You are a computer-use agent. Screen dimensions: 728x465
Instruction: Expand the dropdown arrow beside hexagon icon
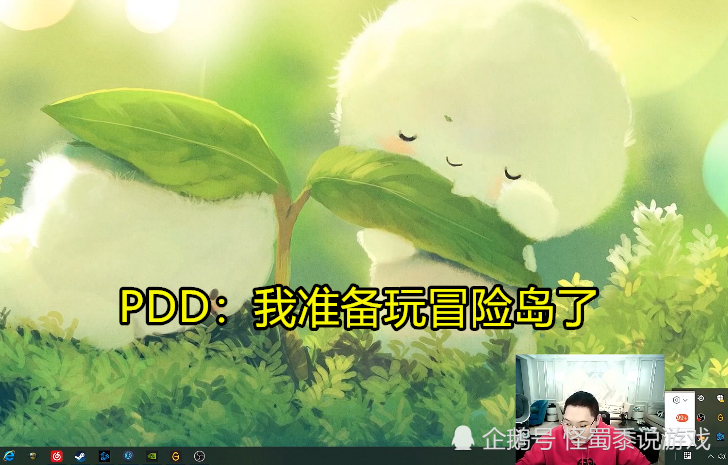(x=685, y=399)
